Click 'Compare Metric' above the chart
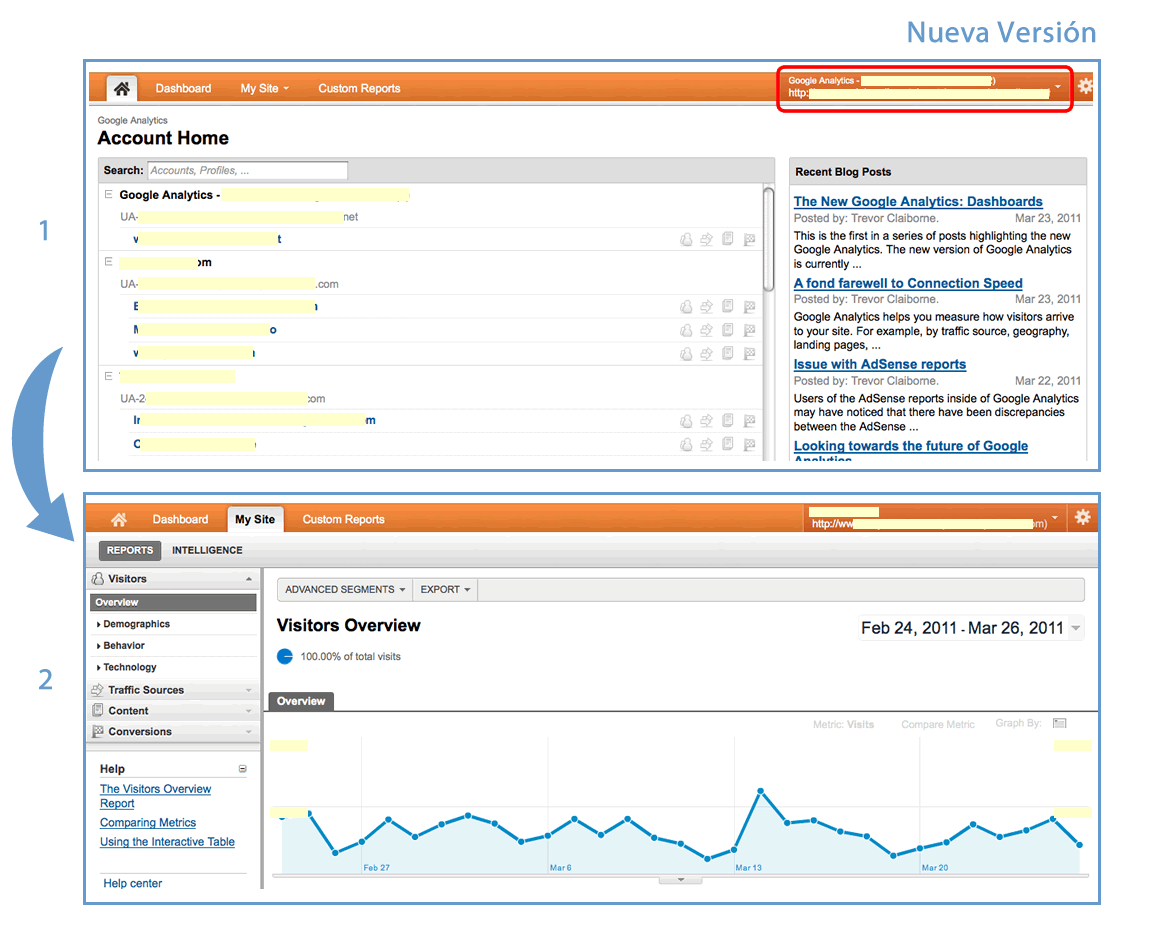 937,725
